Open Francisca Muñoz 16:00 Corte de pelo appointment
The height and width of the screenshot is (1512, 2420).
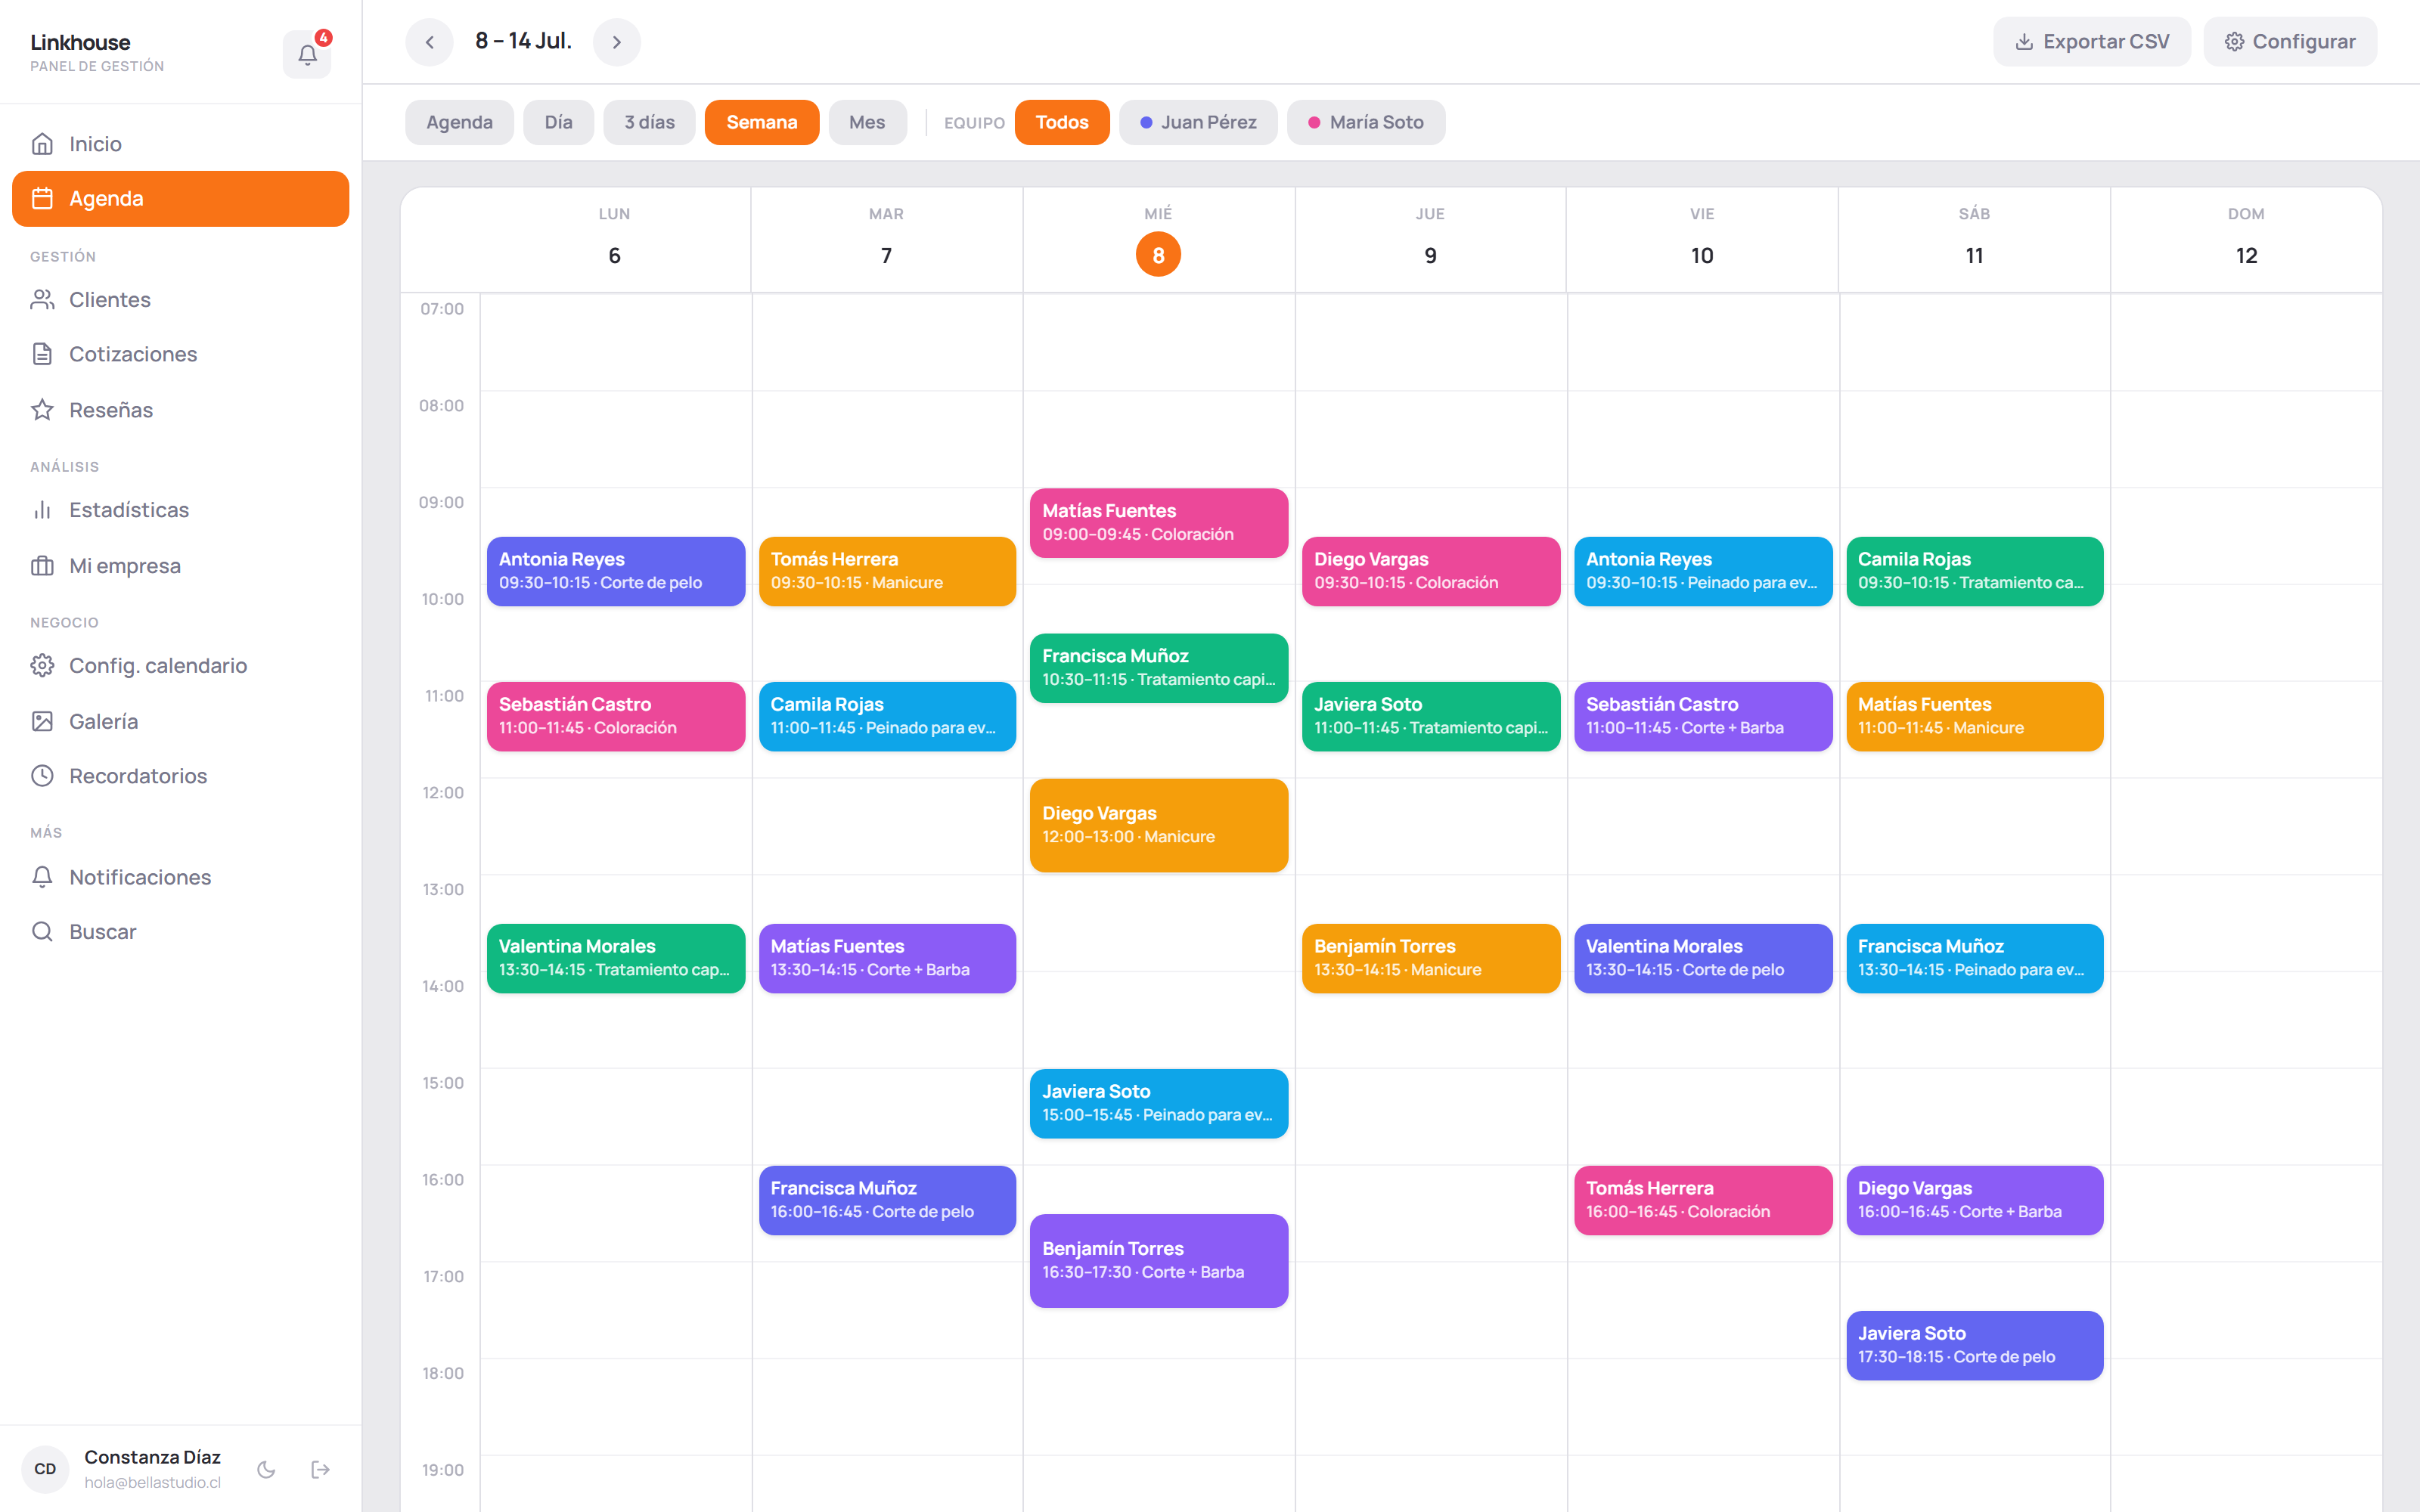887,1200
